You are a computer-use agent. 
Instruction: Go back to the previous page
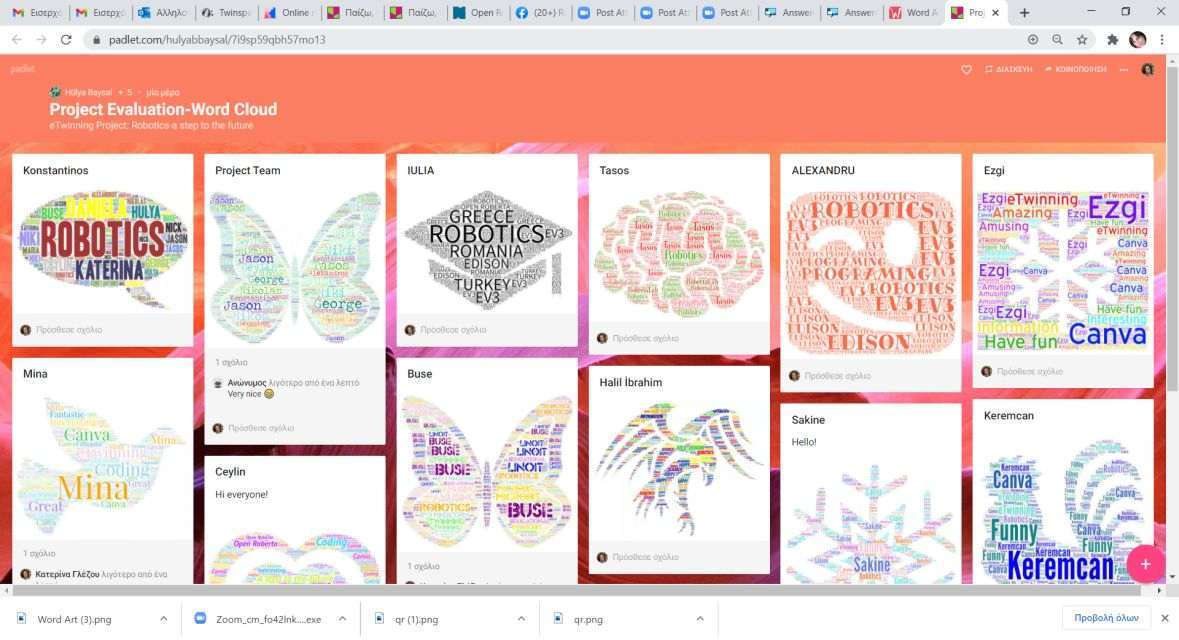17,40
